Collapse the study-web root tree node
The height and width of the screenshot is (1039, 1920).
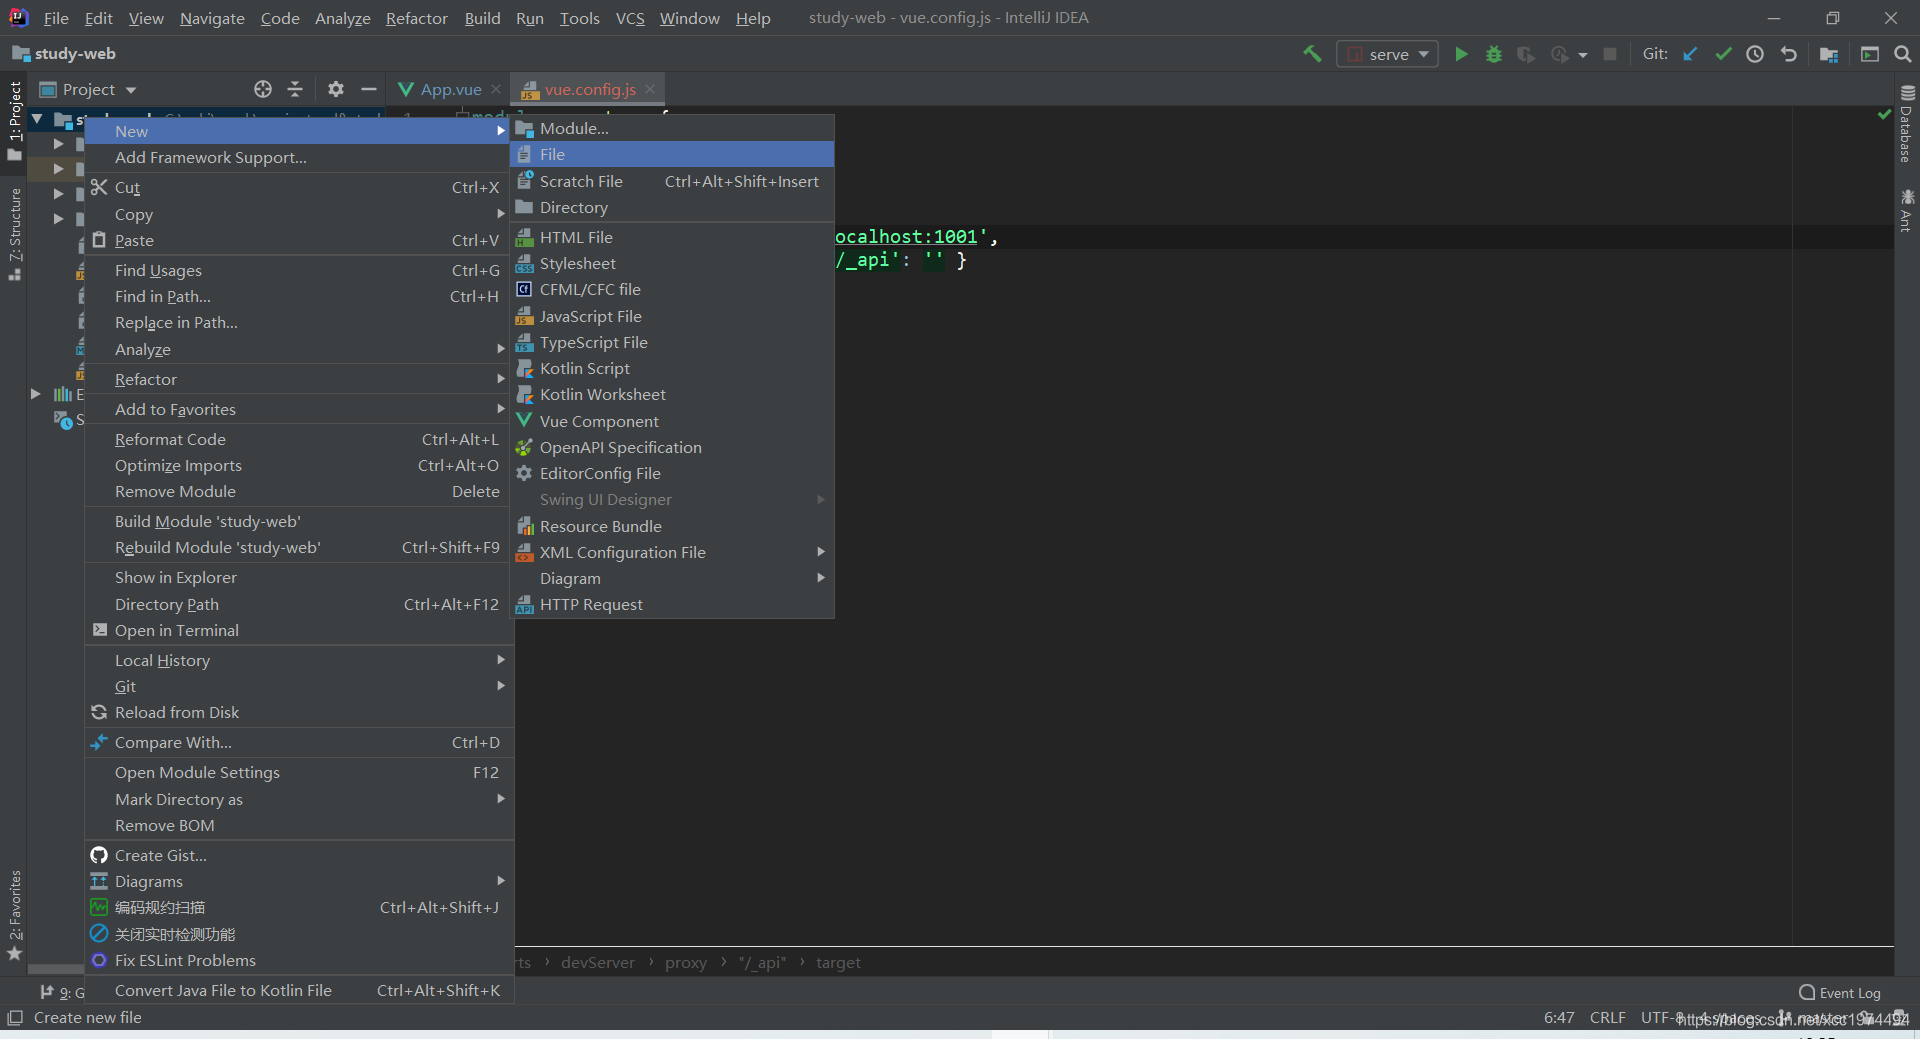[37, 119]
